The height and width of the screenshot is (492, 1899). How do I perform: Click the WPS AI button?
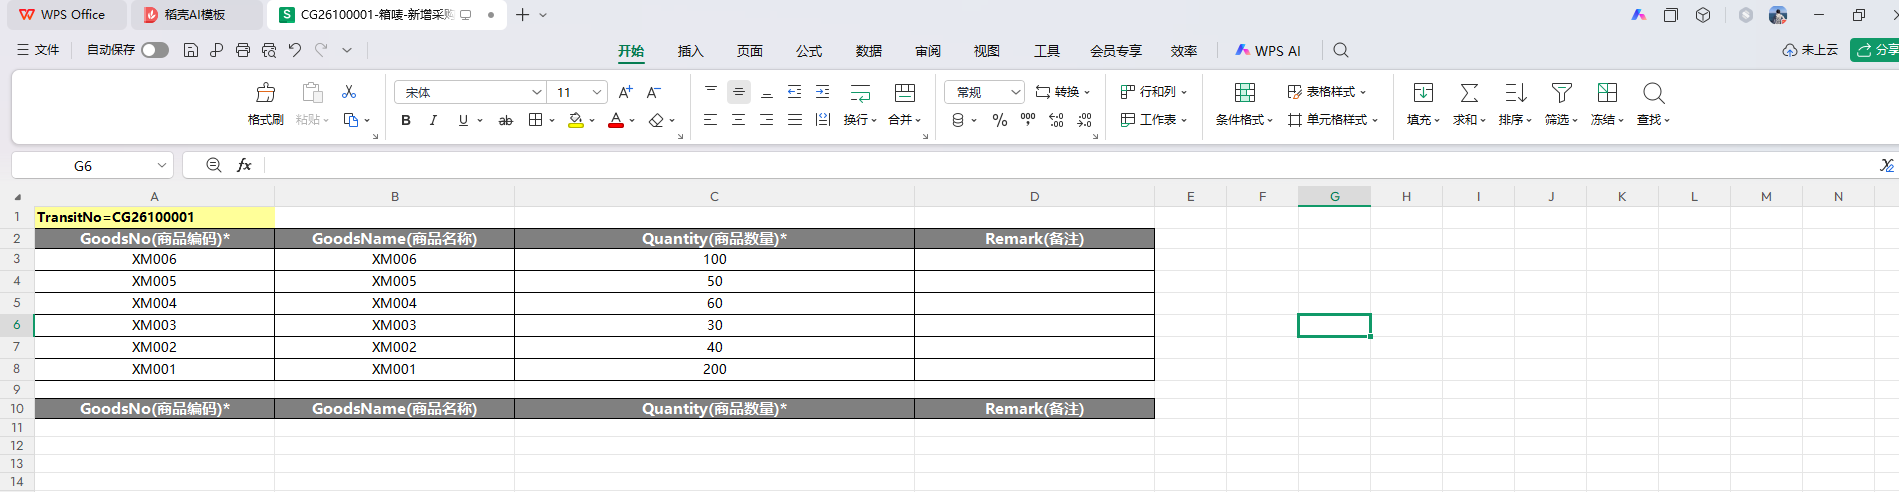1268,51
